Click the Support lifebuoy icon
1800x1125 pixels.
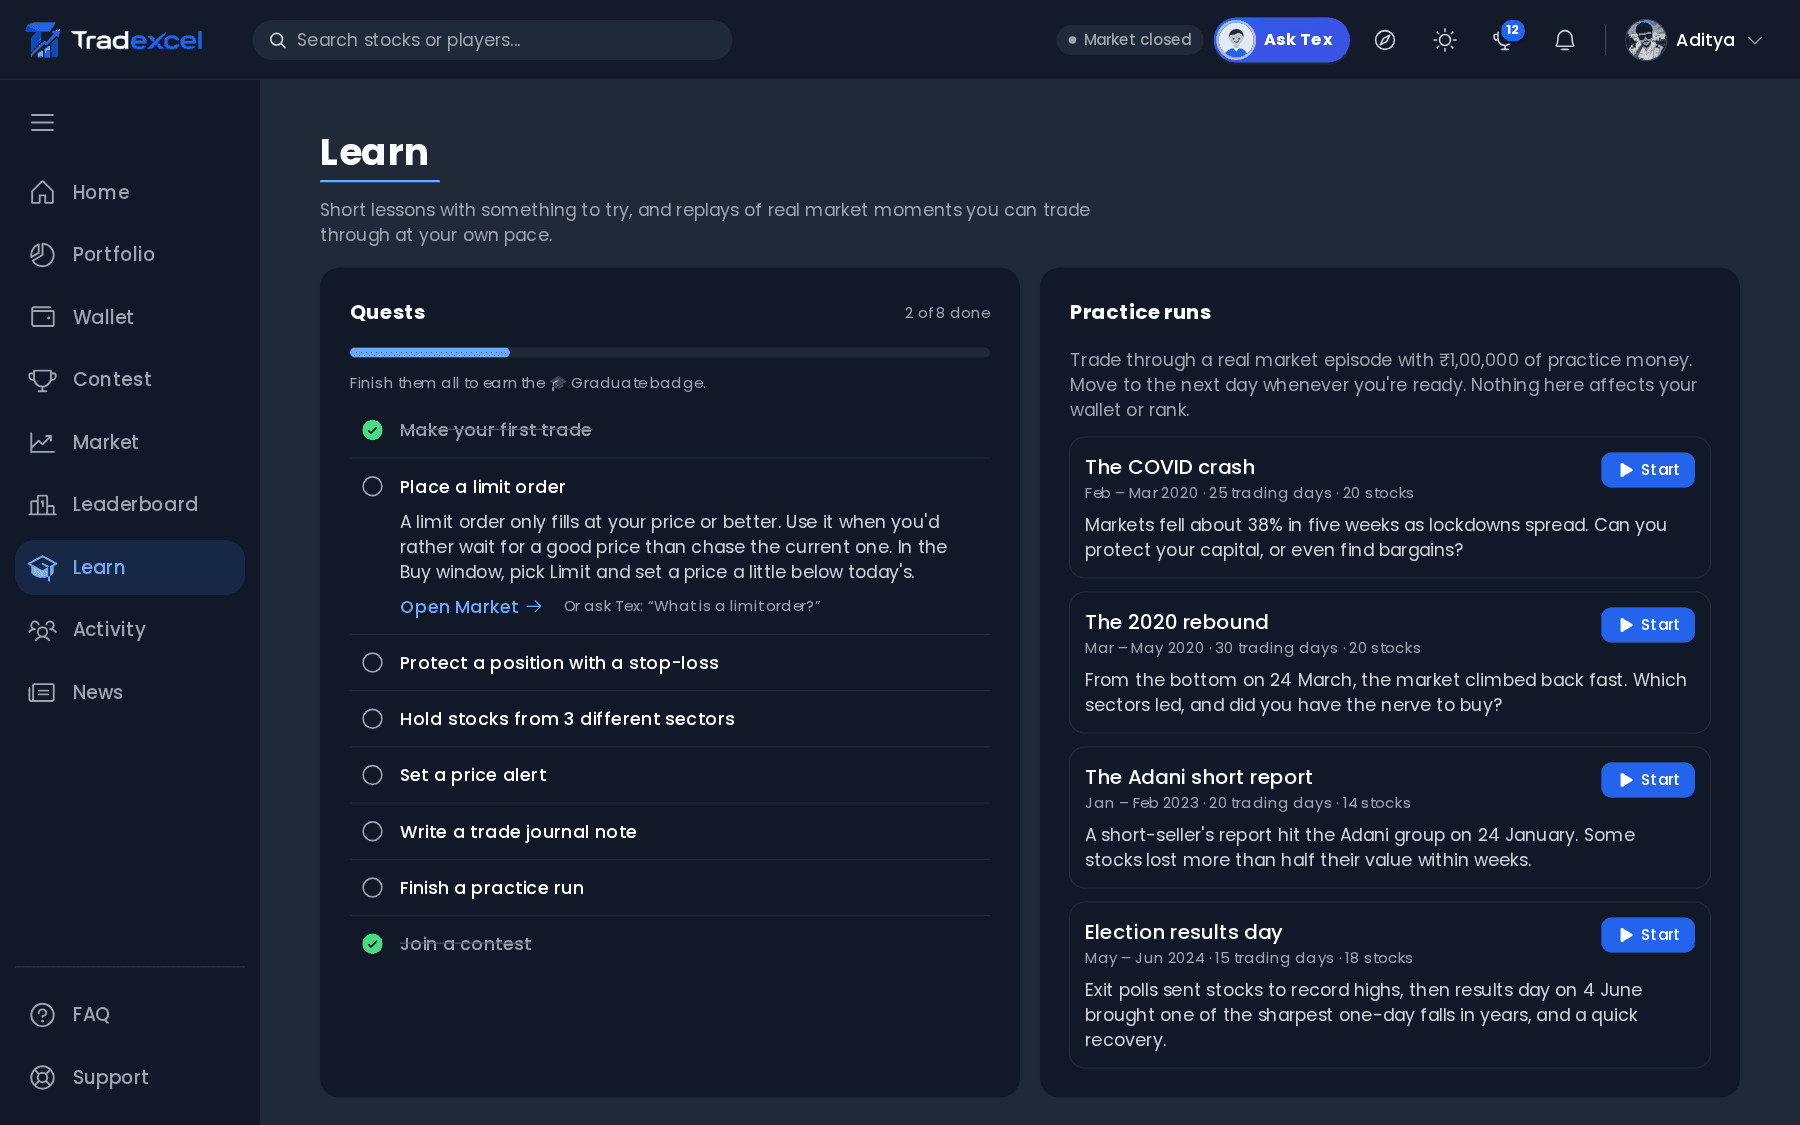pos(42,1077)
